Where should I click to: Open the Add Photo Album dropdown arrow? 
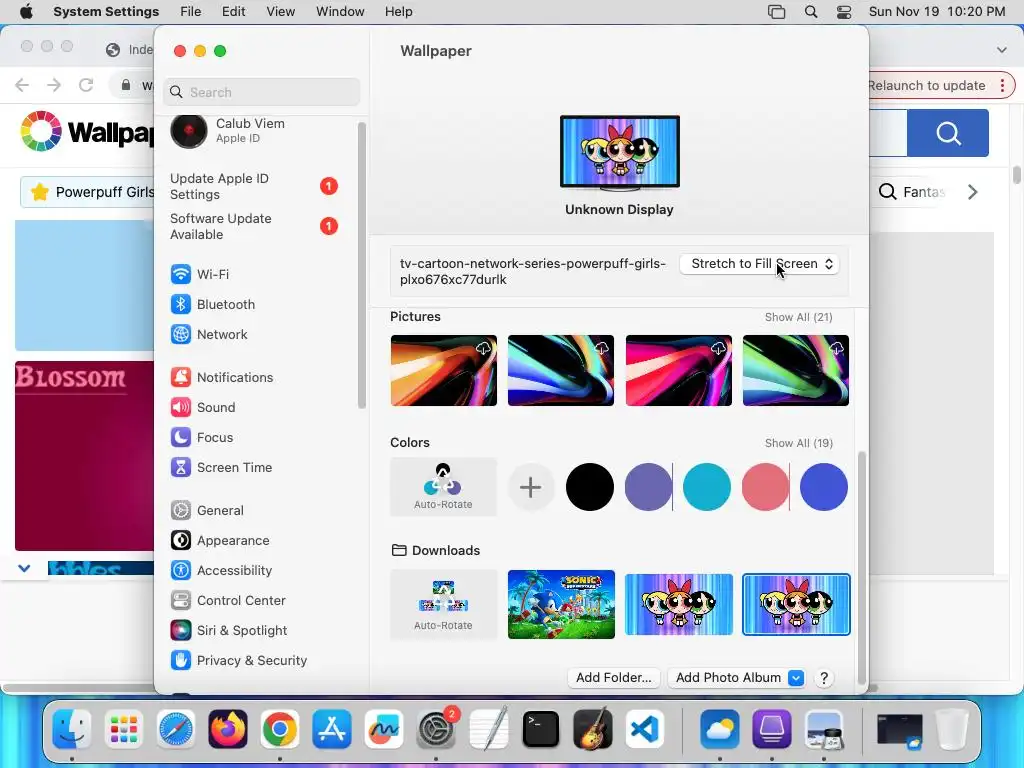coord(795,678)
